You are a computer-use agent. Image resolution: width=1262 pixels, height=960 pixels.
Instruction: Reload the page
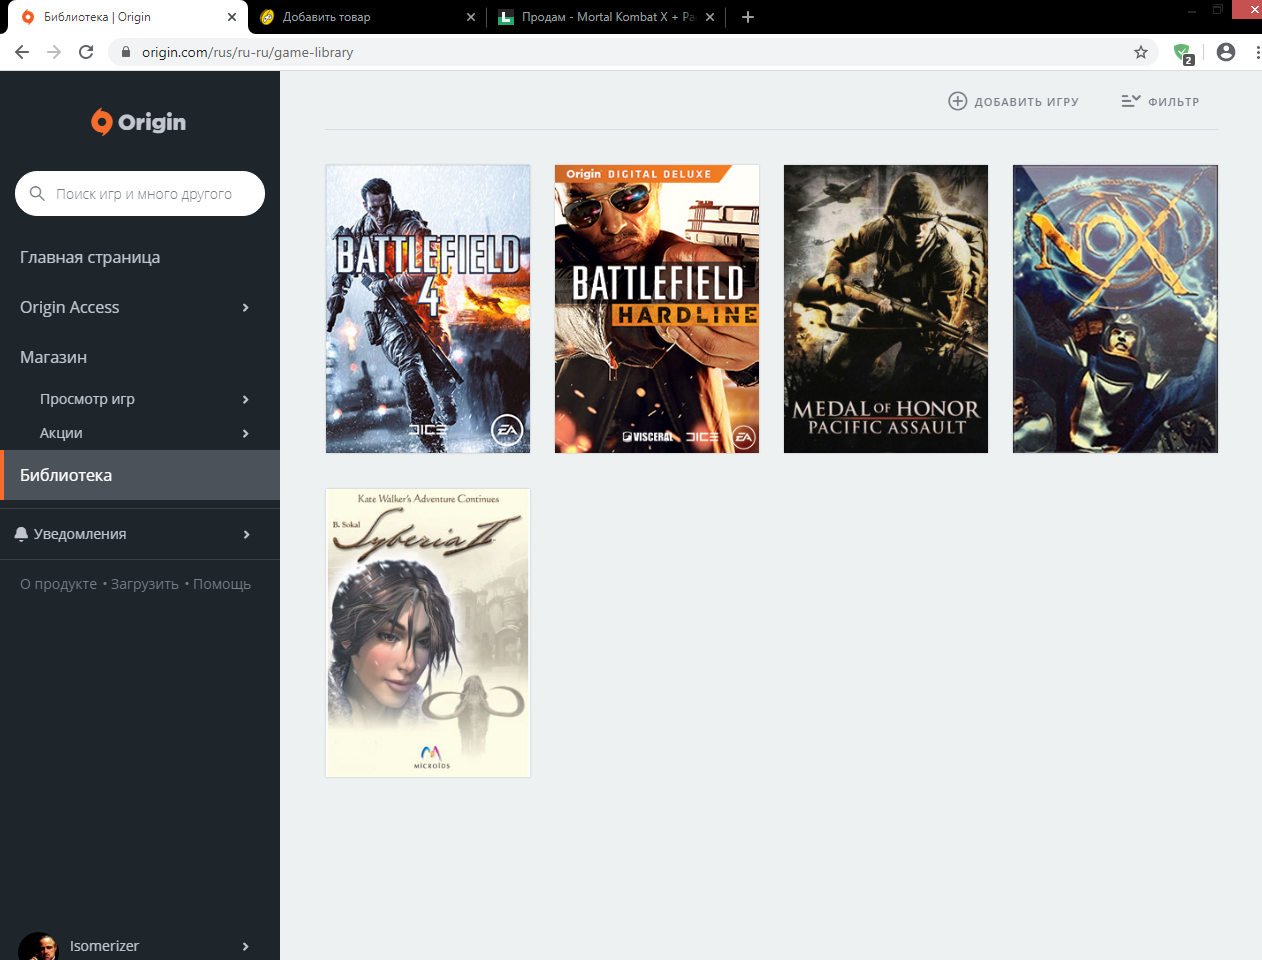[x=86, y=52]
